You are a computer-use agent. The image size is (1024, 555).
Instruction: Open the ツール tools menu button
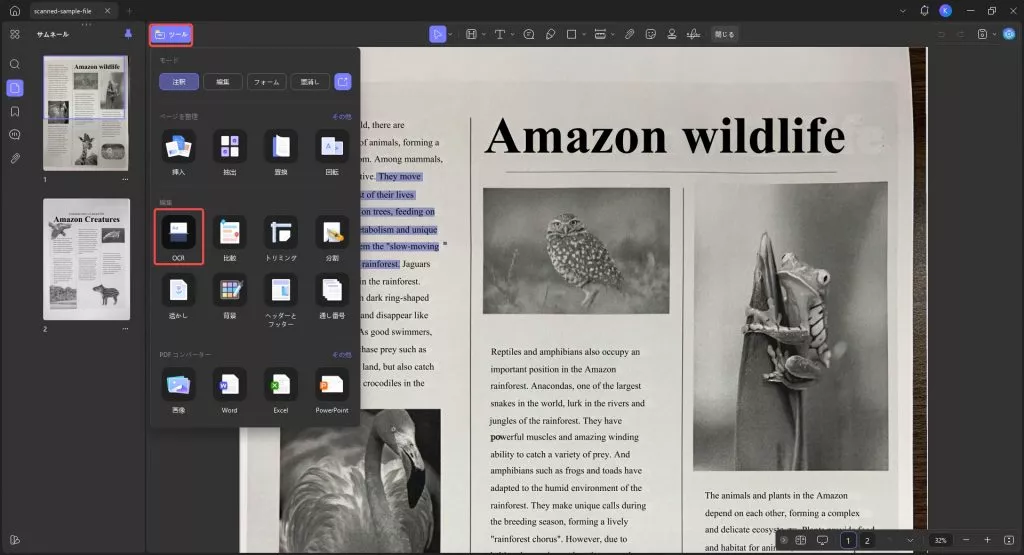point(171,35)
